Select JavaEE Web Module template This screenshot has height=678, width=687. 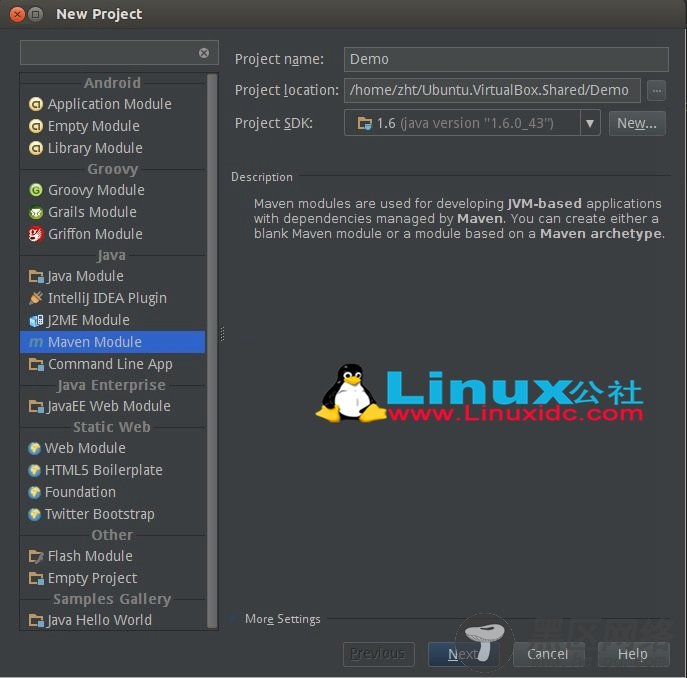112,406
